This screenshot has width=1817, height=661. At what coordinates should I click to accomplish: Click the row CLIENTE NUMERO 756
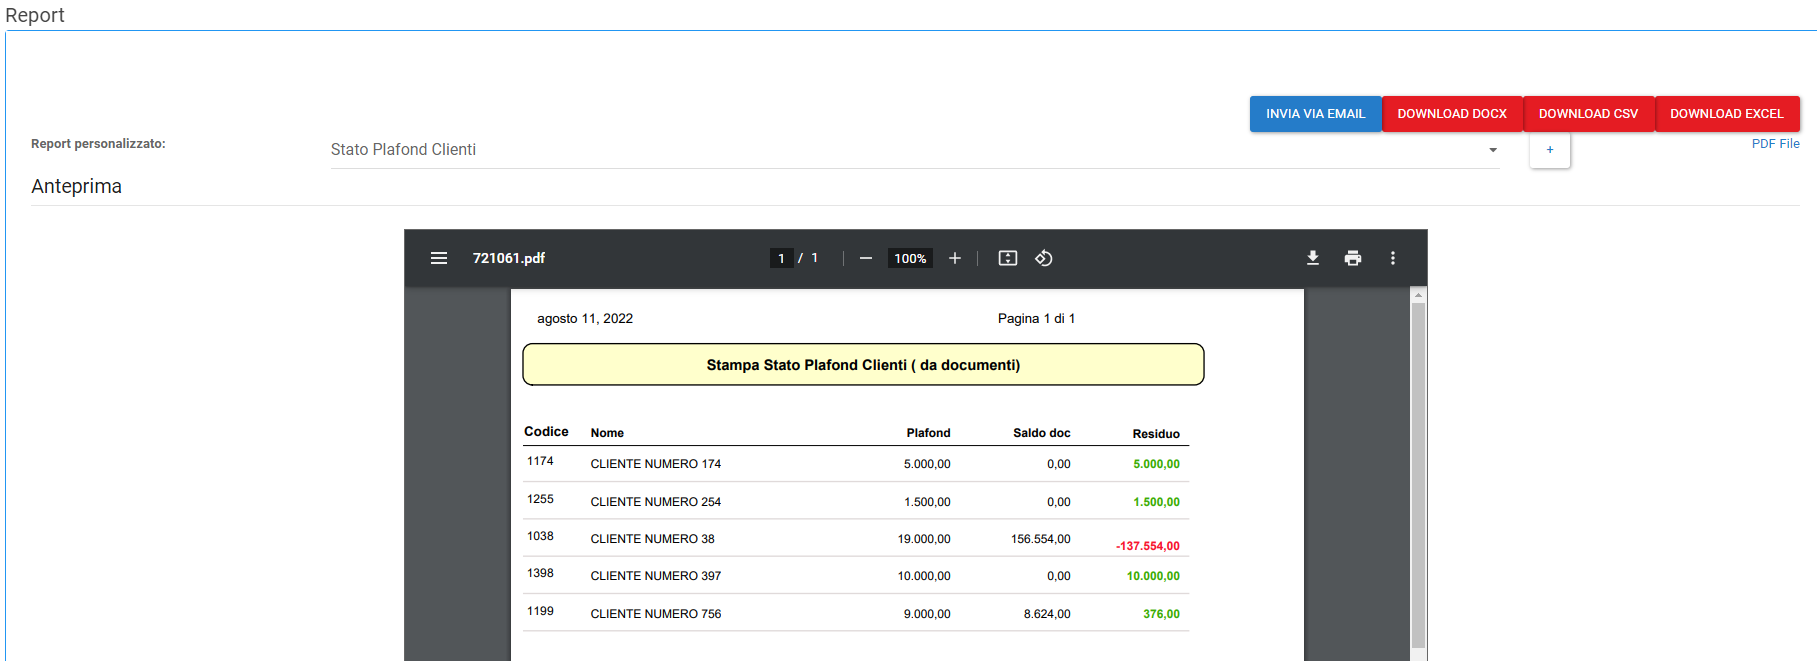pos(856,613)
